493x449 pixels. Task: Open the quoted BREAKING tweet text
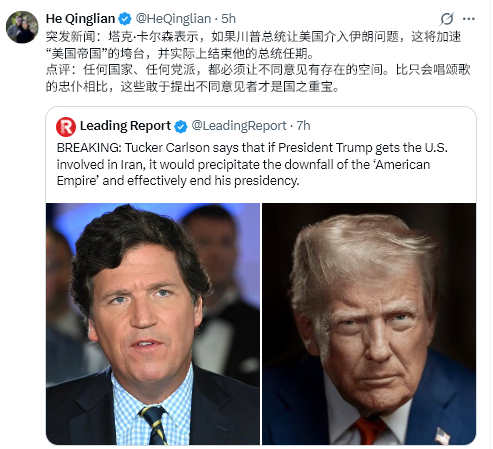[x=252, y=164]
